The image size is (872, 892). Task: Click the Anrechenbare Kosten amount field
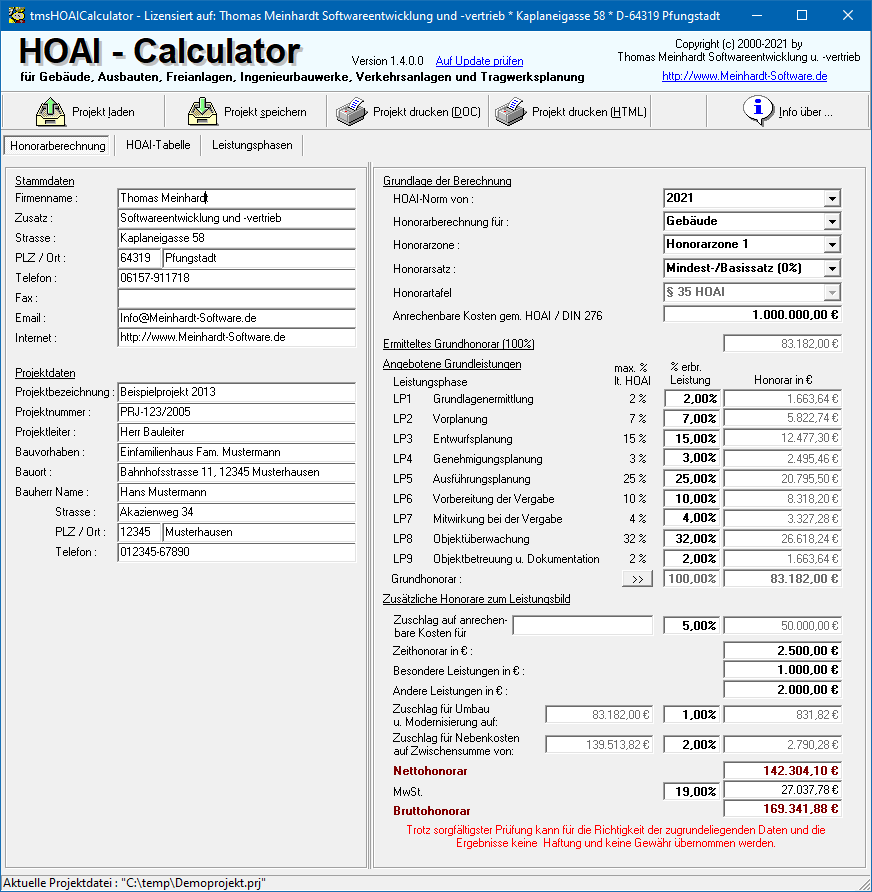pos(752,315)
